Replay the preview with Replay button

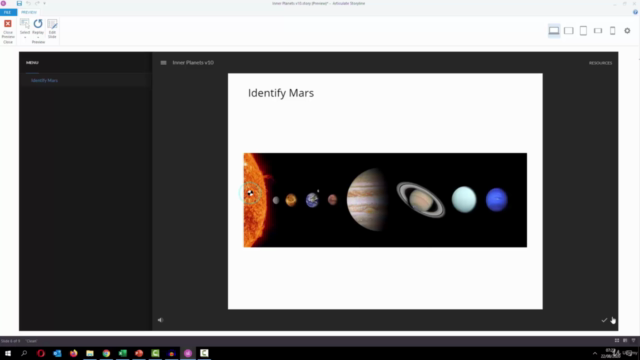pos(38,29)
